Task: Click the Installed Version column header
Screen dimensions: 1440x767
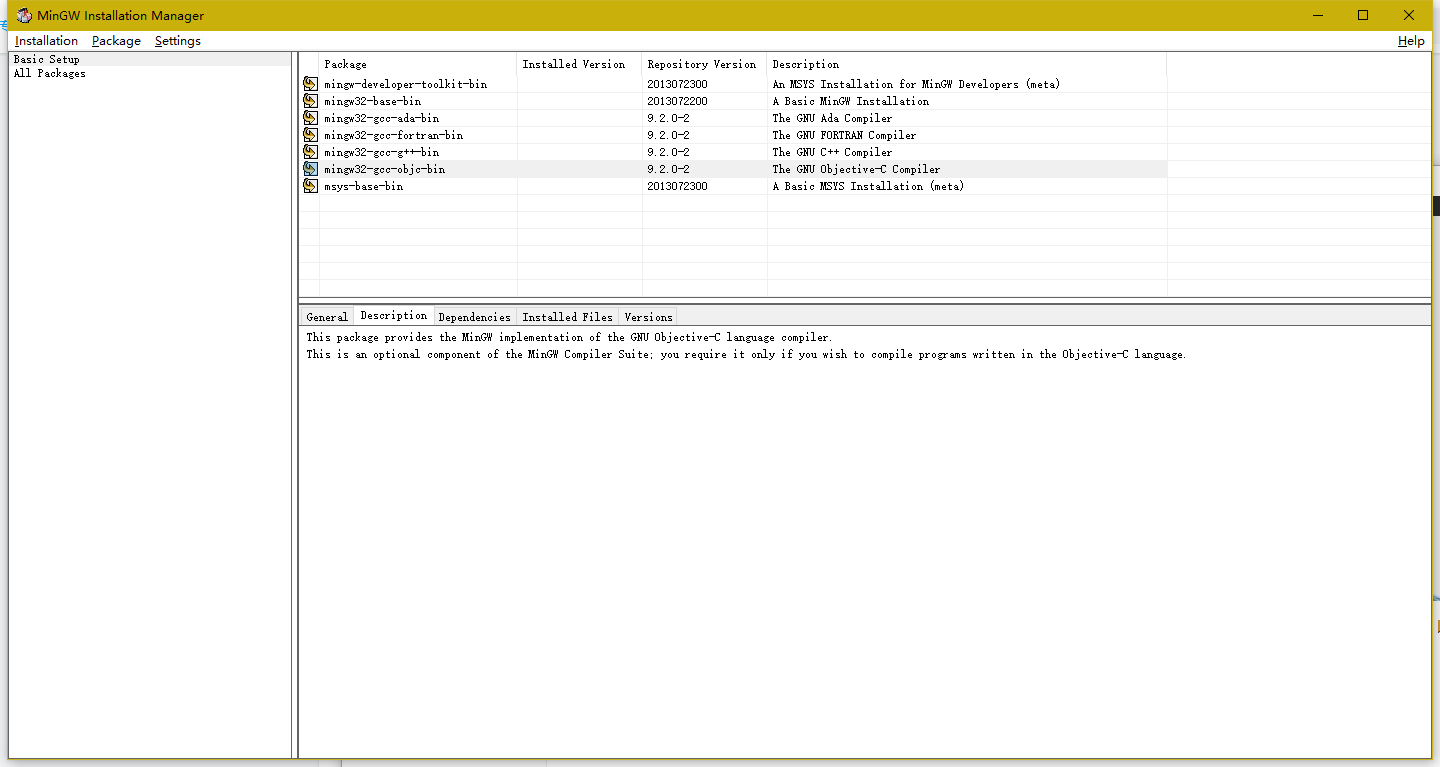Action: [580, 64]
